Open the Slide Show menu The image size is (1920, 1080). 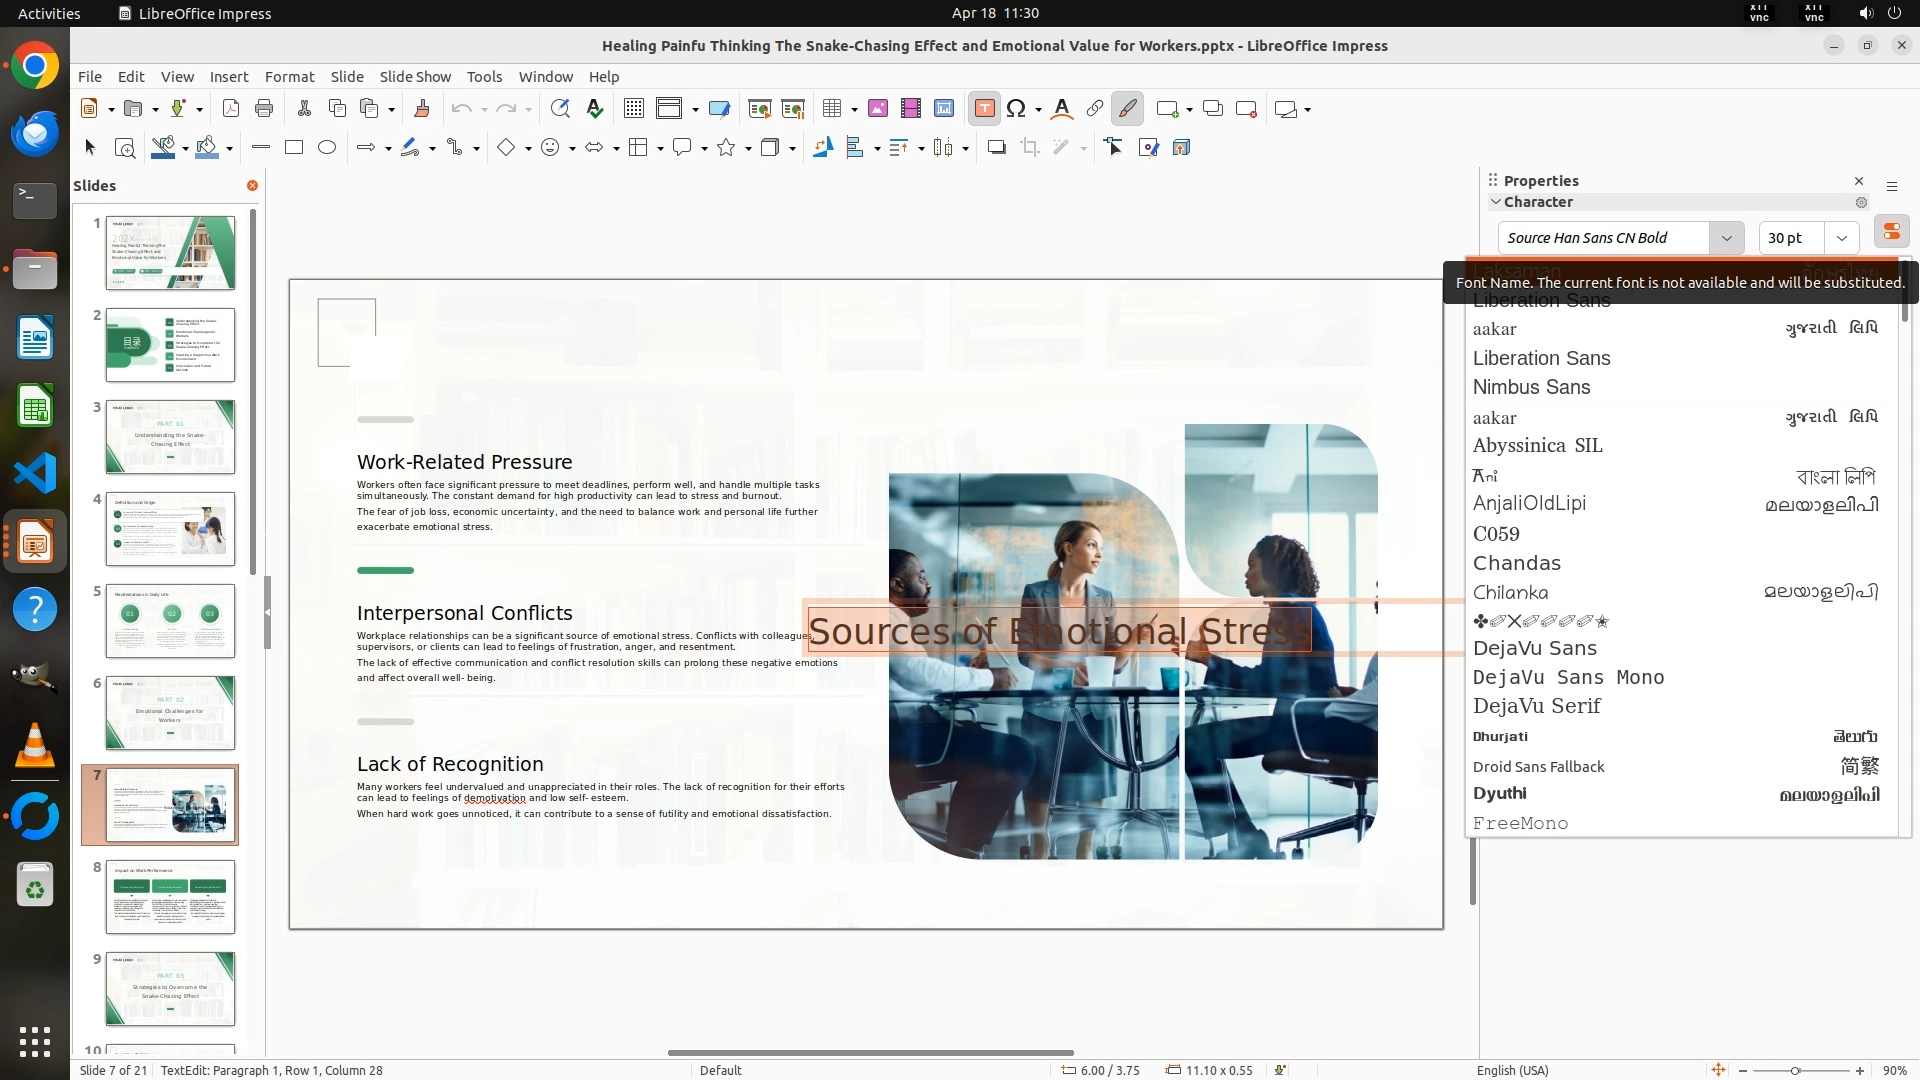click(415, 77)
